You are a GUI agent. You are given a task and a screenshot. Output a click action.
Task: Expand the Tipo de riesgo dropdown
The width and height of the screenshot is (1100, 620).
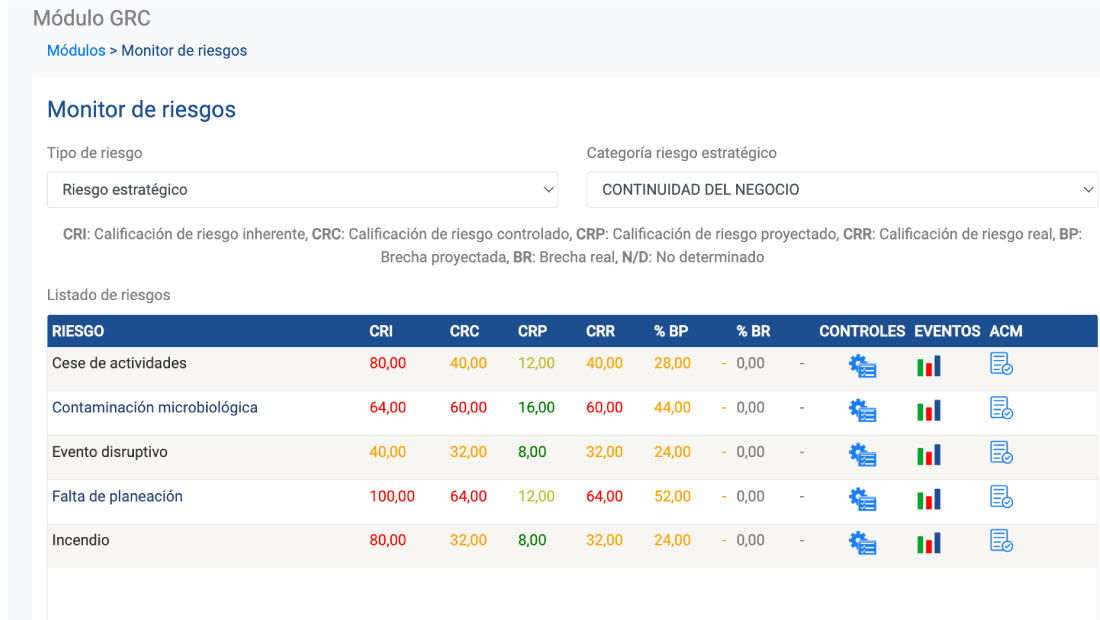point(302,189)
